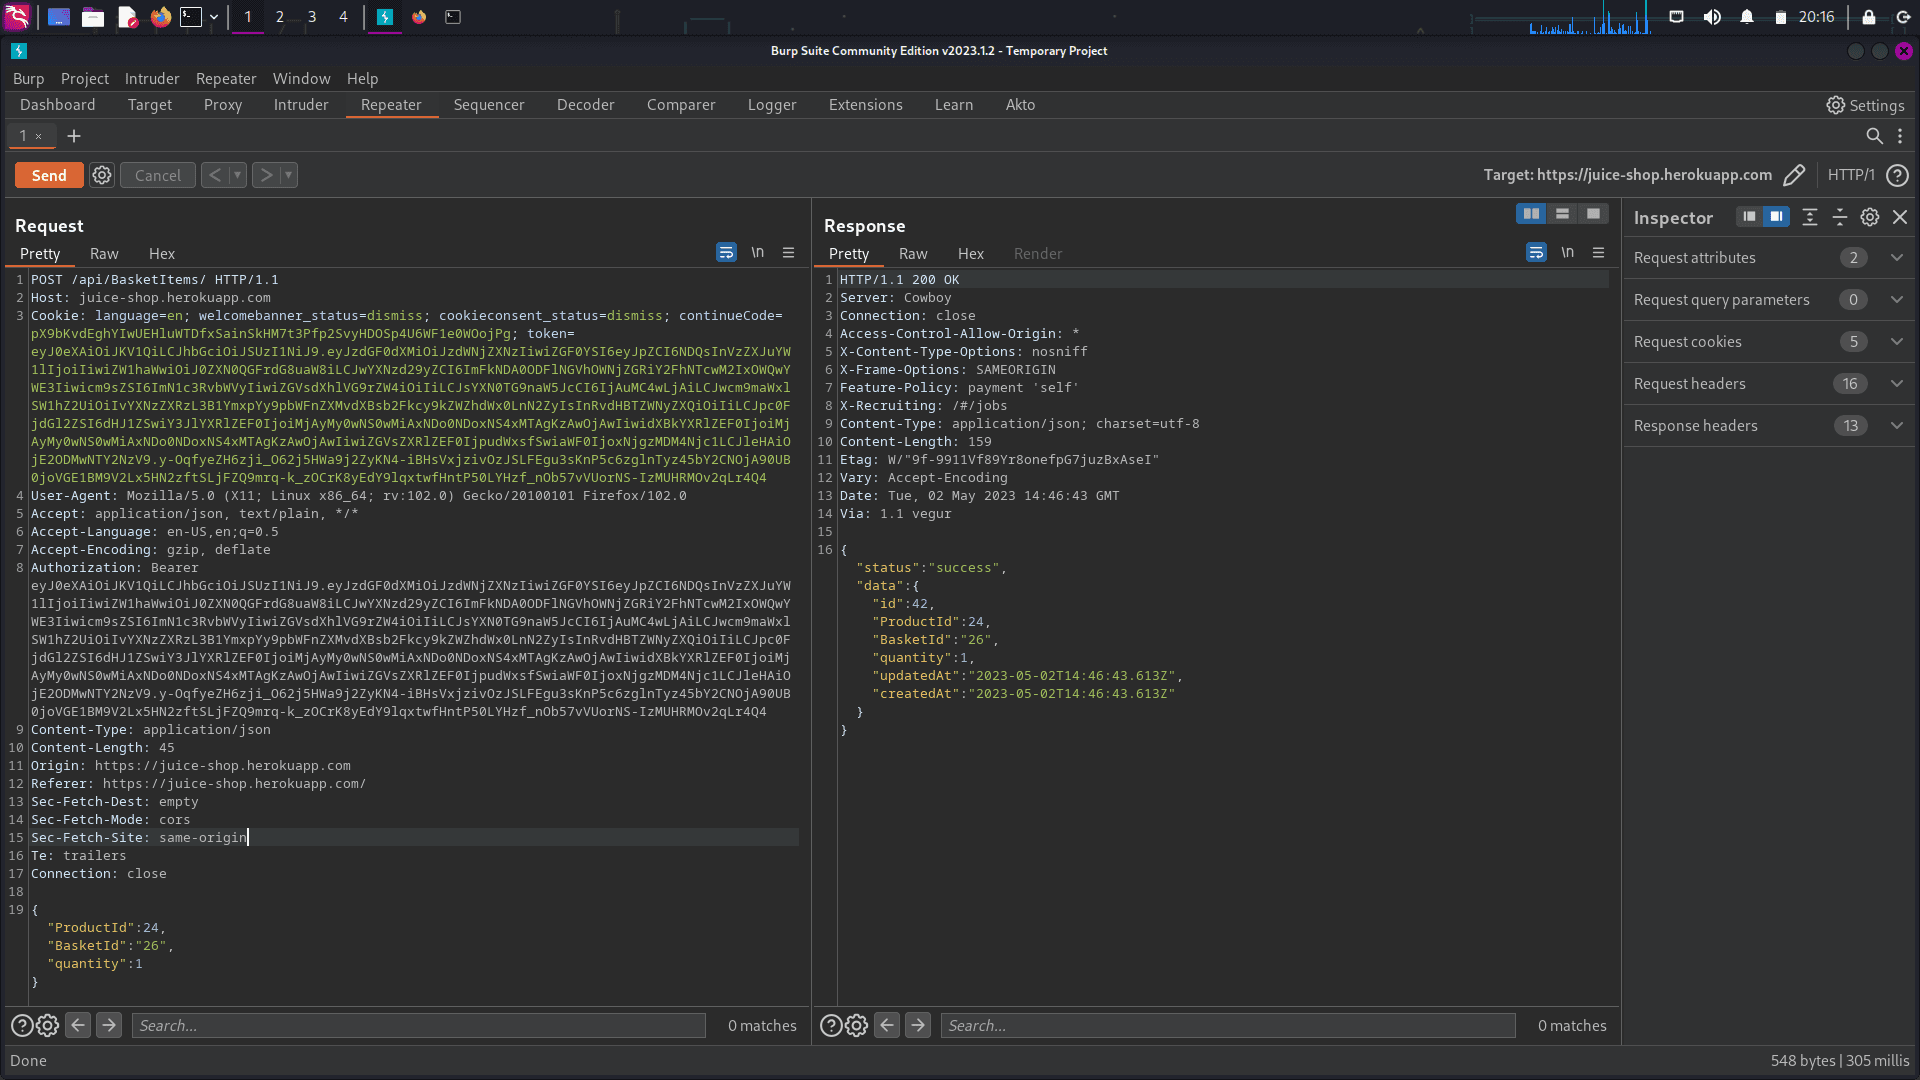Switch to the Decoder tab

[585, 105]
